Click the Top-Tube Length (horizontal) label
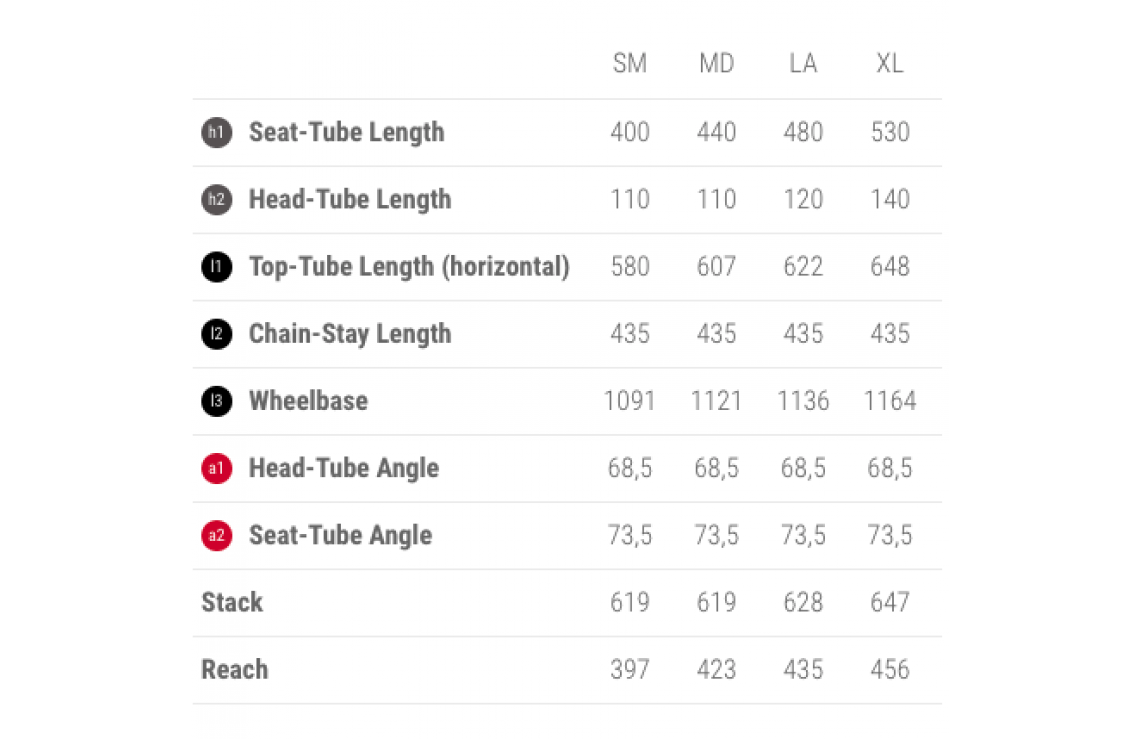The image size is (1140, 739). click(409, 267)
